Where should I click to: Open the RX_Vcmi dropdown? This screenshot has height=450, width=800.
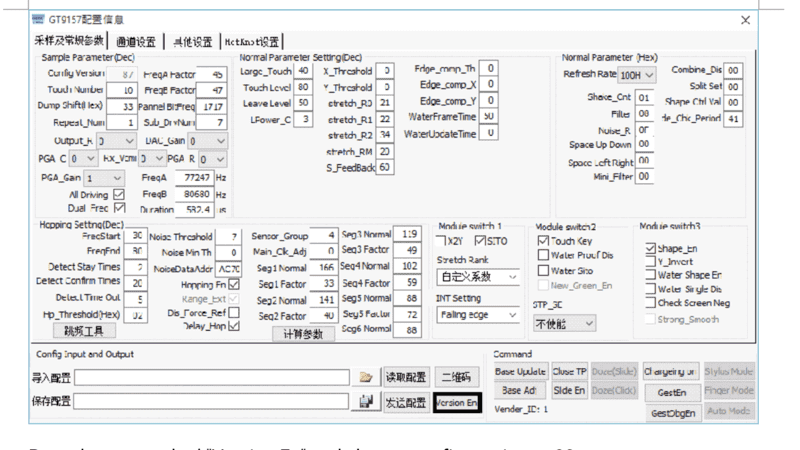tap(152, 159)
